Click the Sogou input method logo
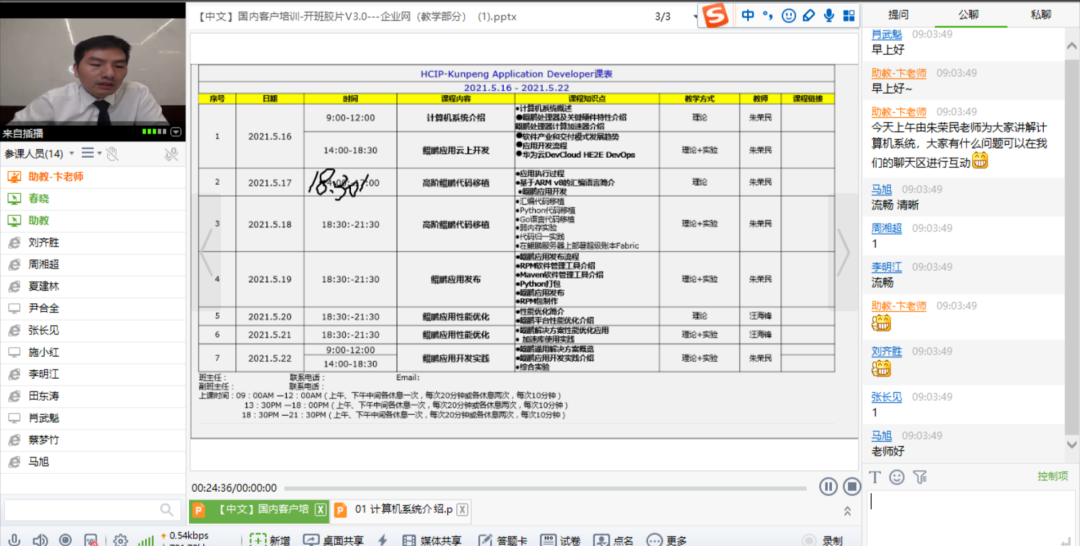 (x=714, y=16)
